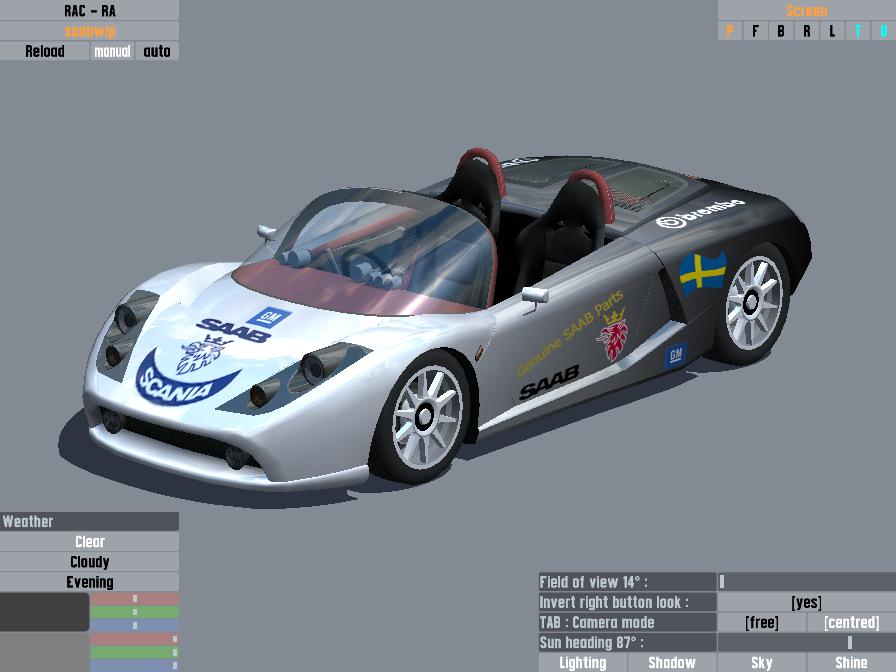Click the orange Screen label
Image resolution: width=896 pixels, height=672 pixels.
click(x=806, y=10)
